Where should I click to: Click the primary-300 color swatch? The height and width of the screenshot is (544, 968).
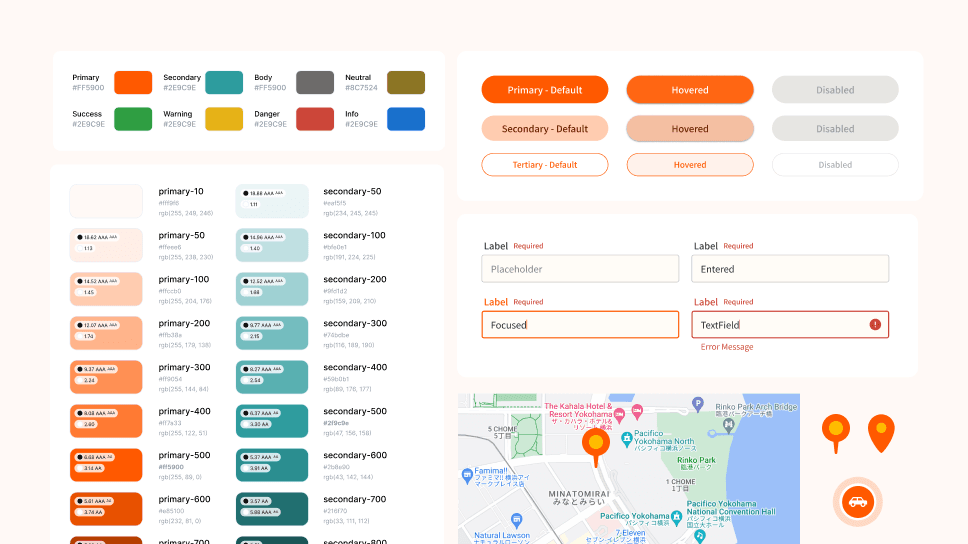pyautogui.click(x=106, y=377)
